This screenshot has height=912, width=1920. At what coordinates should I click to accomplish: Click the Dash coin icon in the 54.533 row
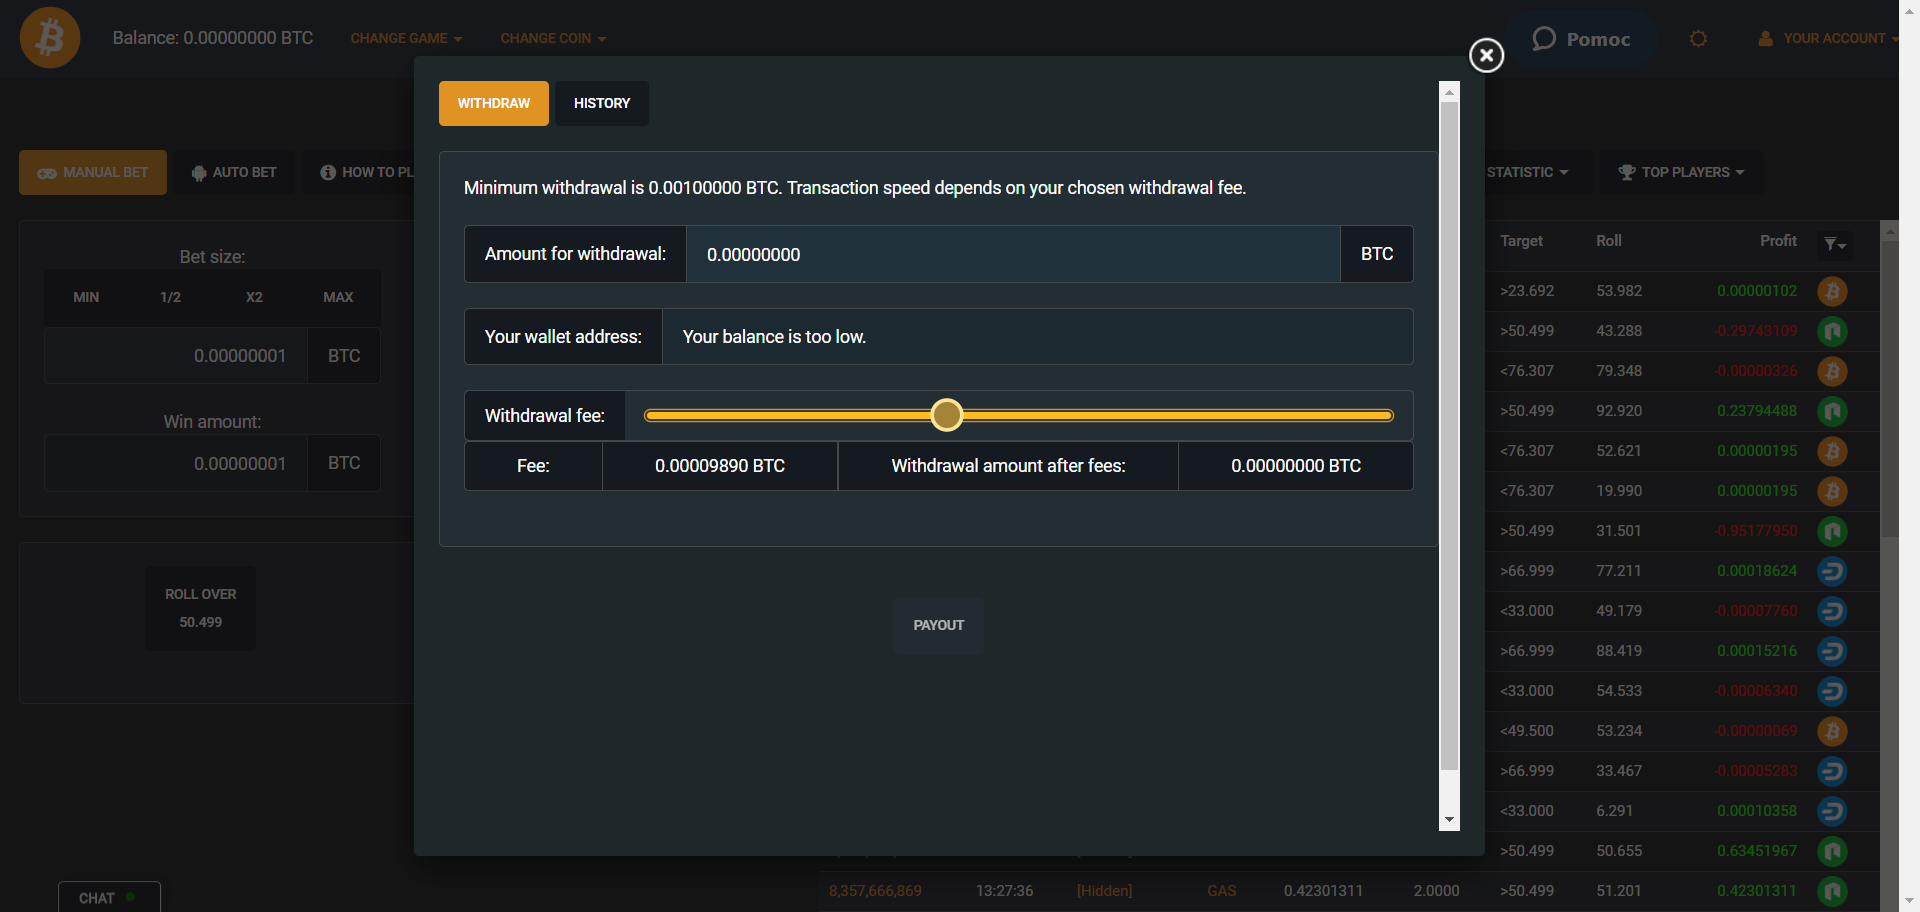click(x=1832, y=691)
